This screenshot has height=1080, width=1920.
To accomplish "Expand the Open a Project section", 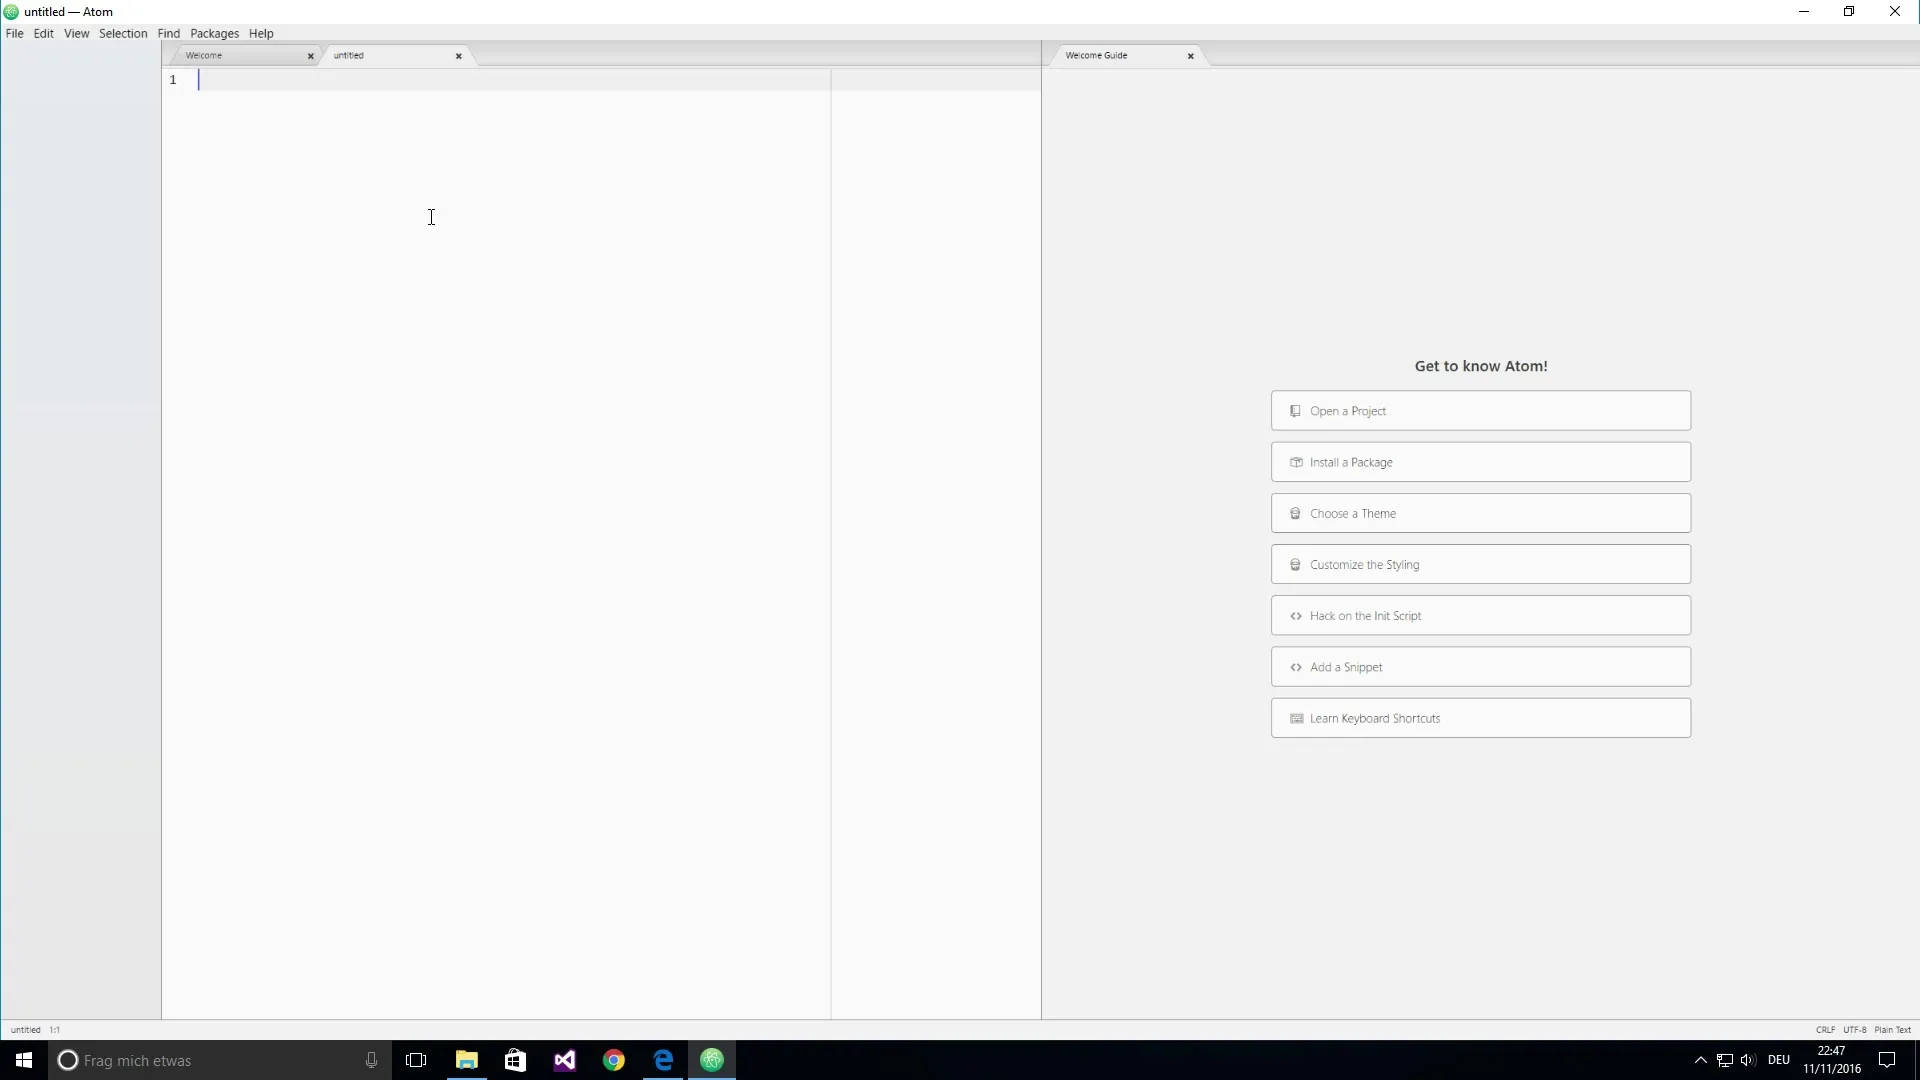I will [1481, 411].
